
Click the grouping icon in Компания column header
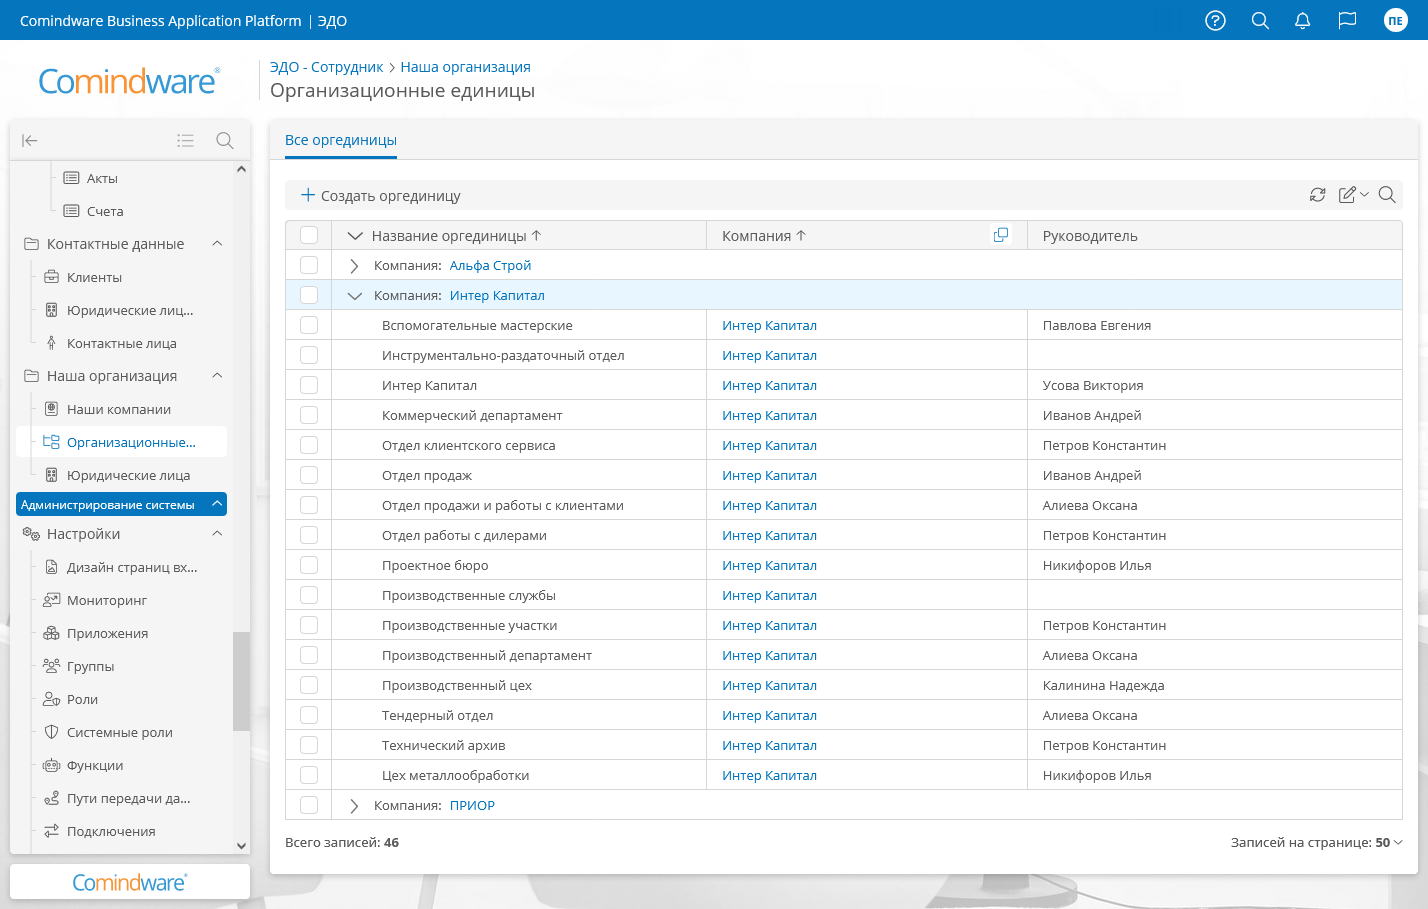[1001, 235]
